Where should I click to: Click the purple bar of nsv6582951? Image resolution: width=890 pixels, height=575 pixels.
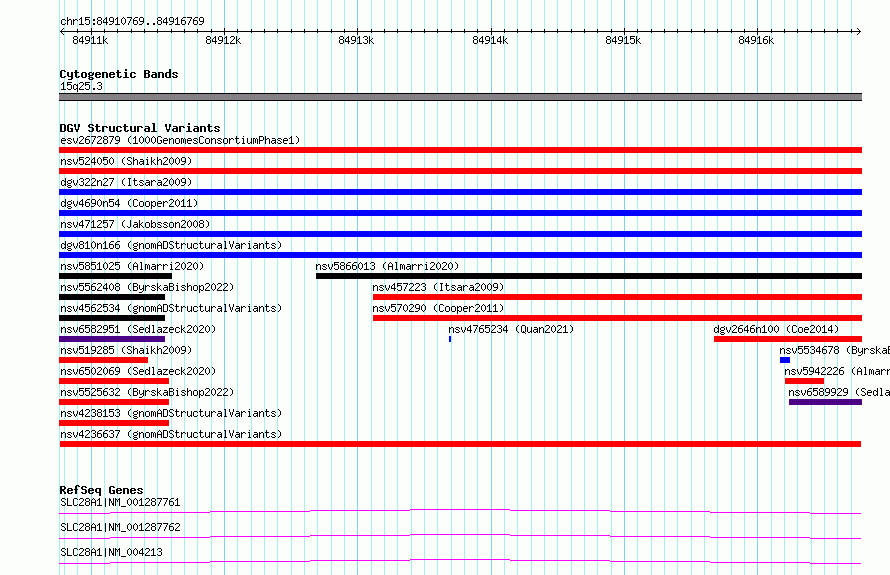112,339
